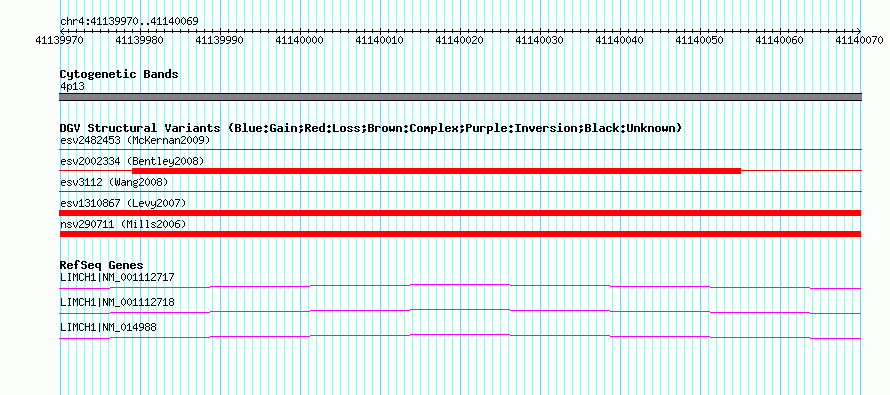Open variant nsv290711 (Mills2006) label
Viewport: 890px width, 395px height.
click(x=123, y=224)
